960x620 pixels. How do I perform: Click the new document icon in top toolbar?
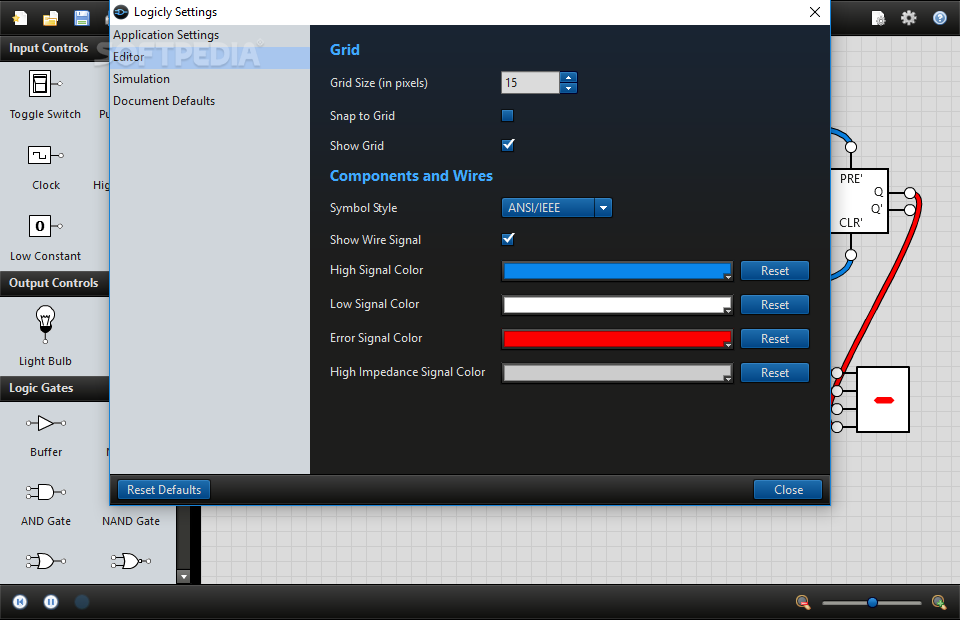20,18
